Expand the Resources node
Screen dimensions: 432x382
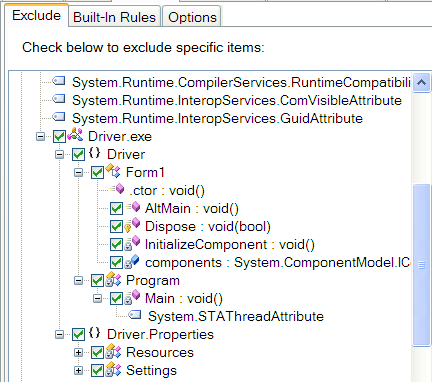[78, 352]
